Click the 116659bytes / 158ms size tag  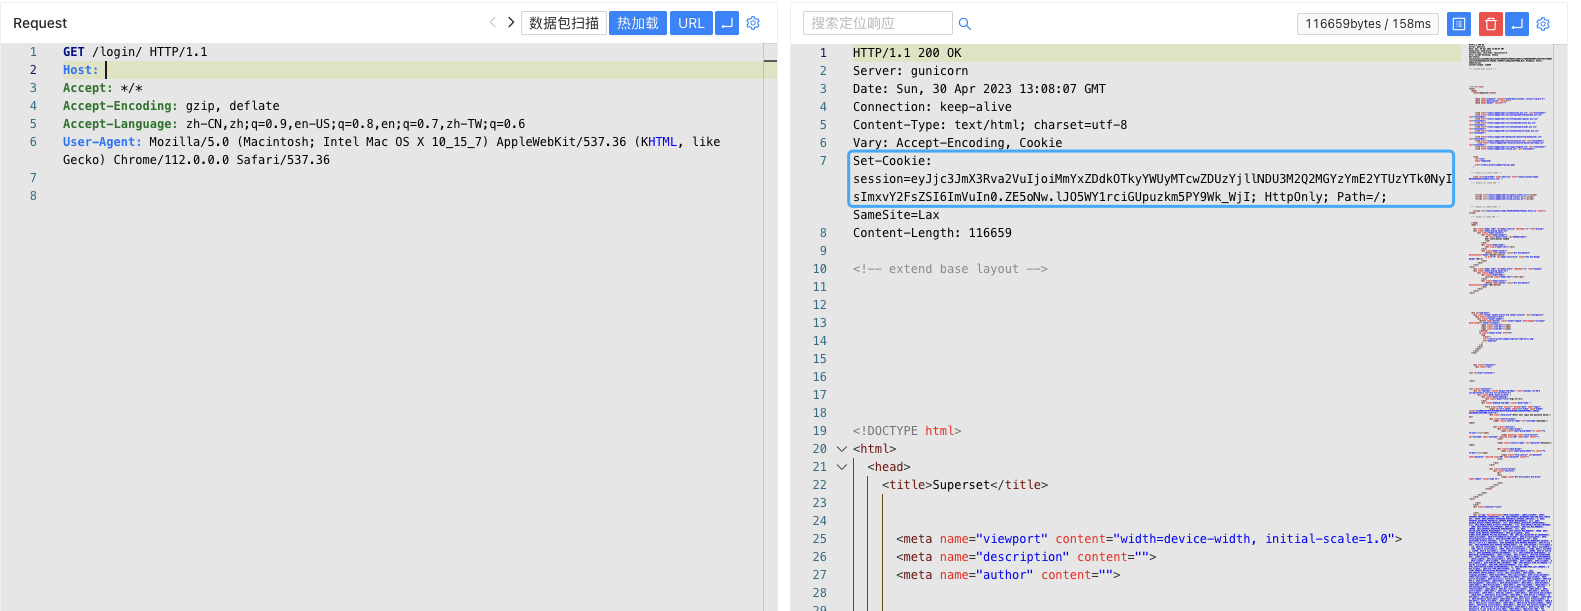point(1367,24)
